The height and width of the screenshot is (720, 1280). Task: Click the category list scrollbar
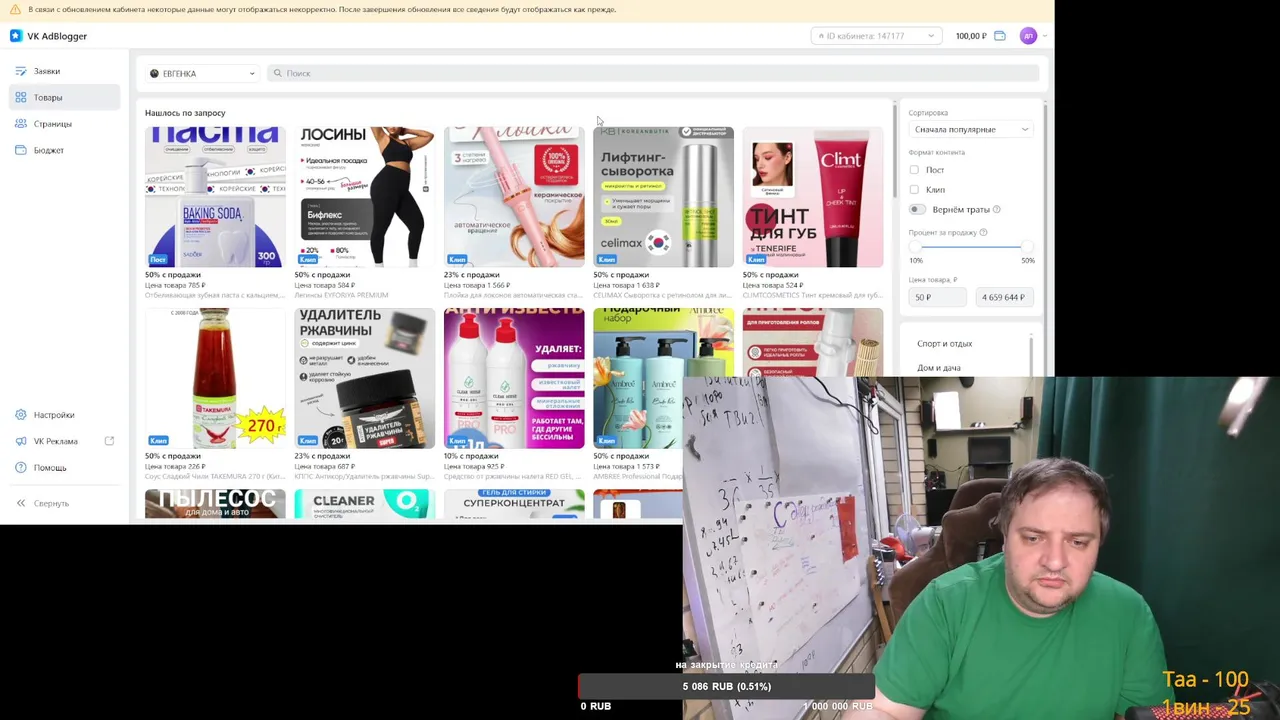click(x=1031, y=356)
